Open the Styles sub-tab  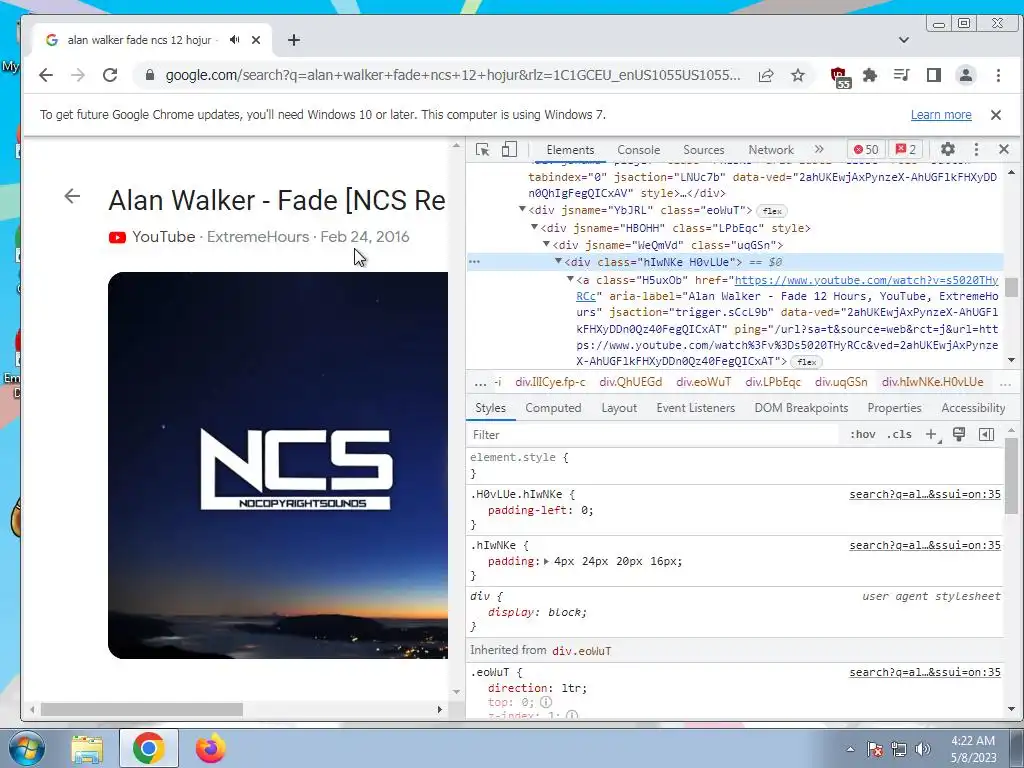pyautogui.click(x=490, y=408)
